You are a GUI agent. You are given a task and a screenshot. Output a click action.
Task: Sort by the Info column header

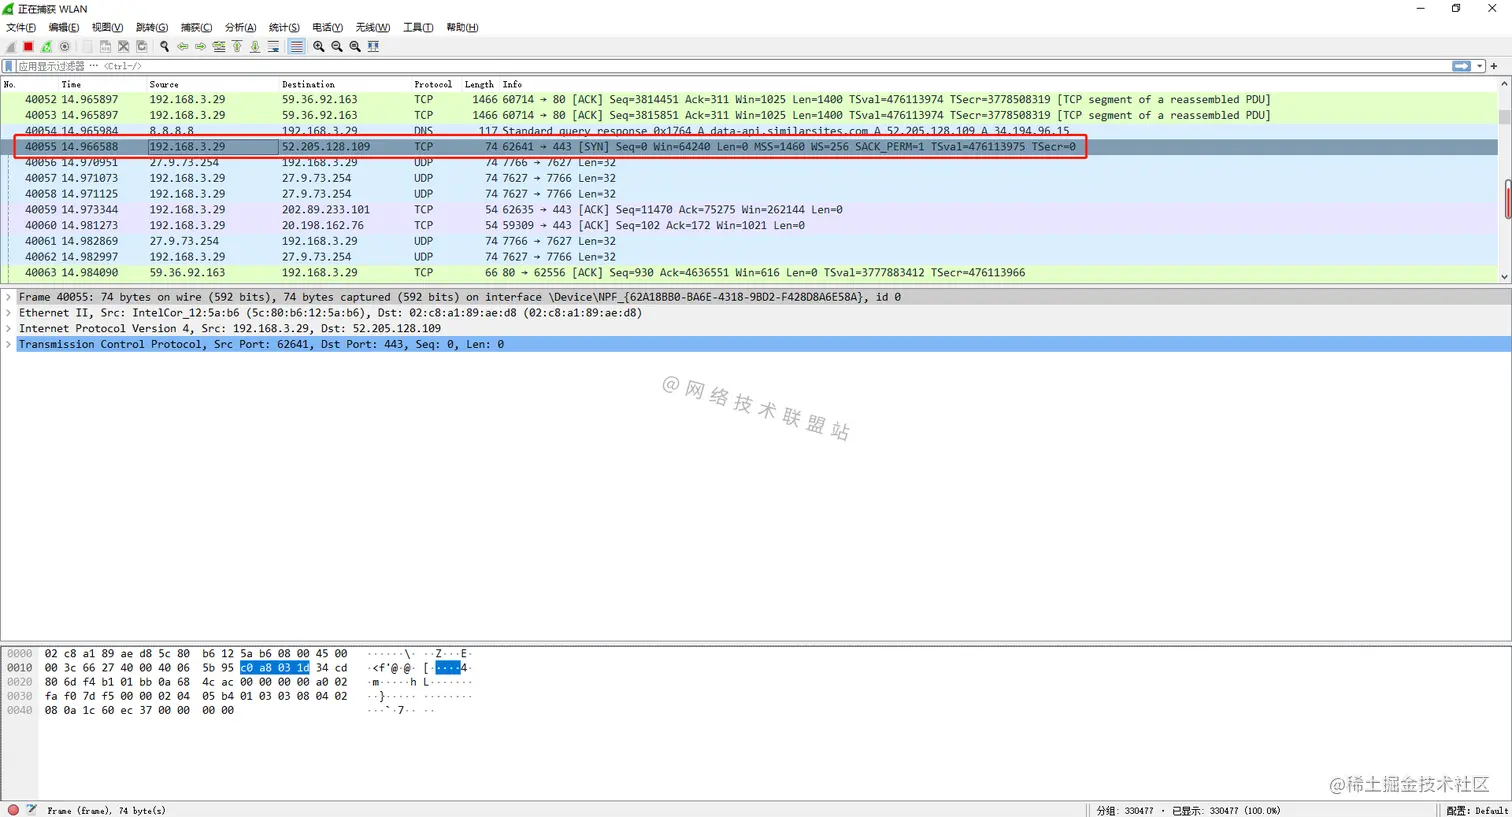tap(998, 85)
